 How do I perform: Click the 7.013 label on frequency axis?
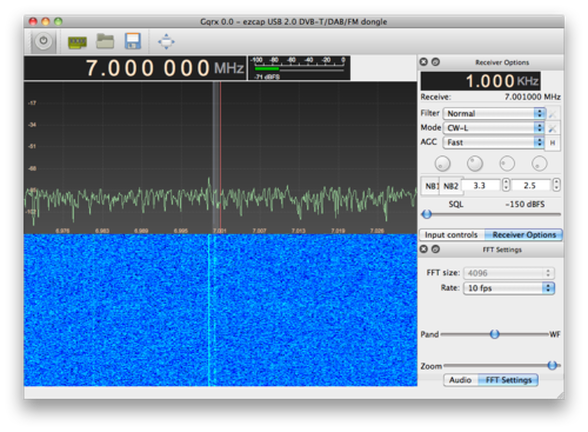point(298,230)
